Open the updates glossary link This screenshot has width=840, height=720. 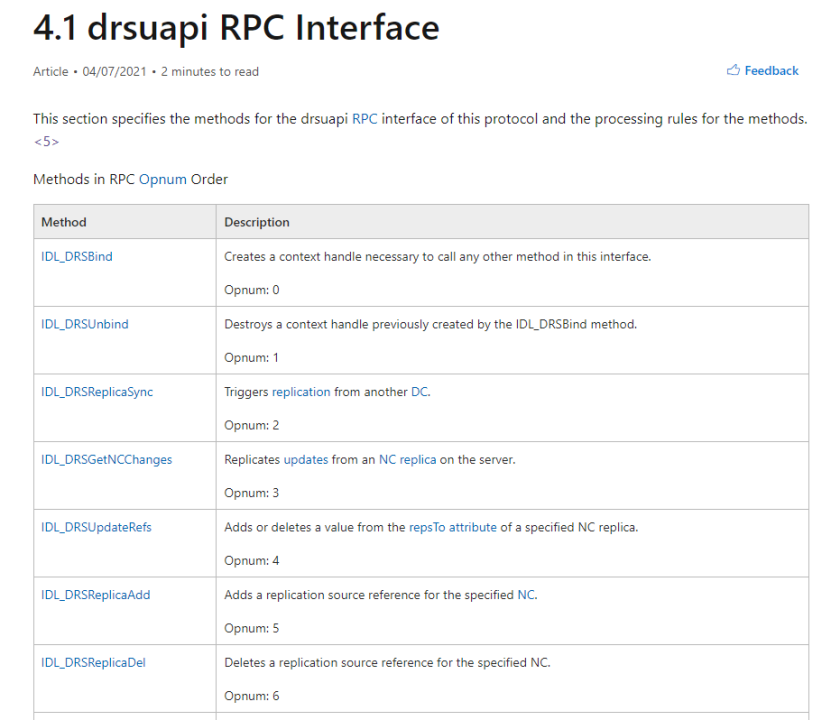pyautogui.click(x=305, y=460)
